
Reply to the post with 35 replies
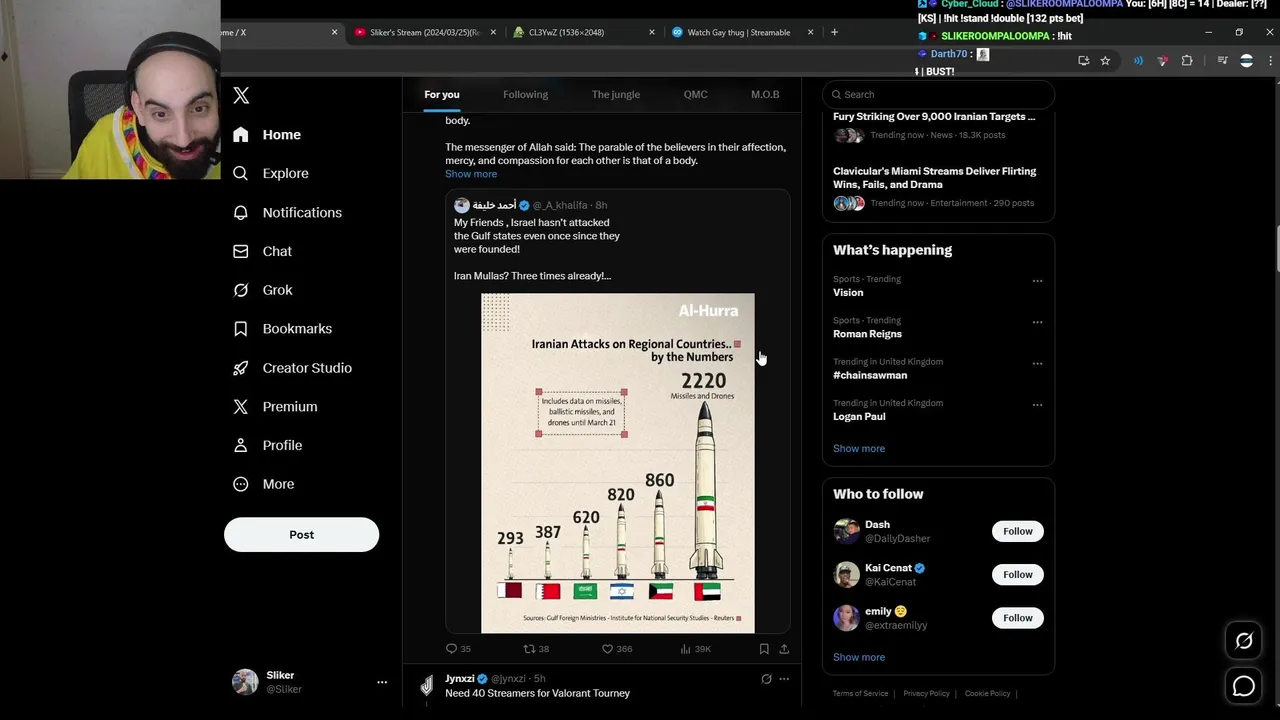coord(458,649)
